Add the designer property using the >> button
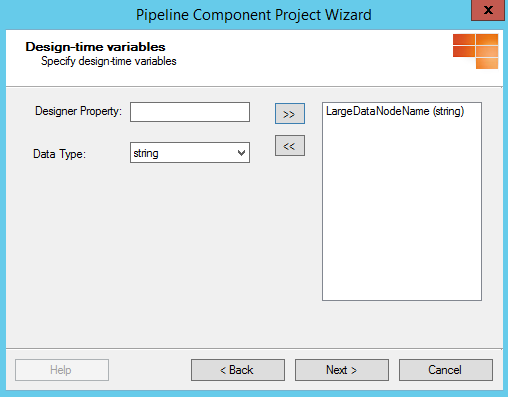Screen dimensions: 508x397 (290, 114)
